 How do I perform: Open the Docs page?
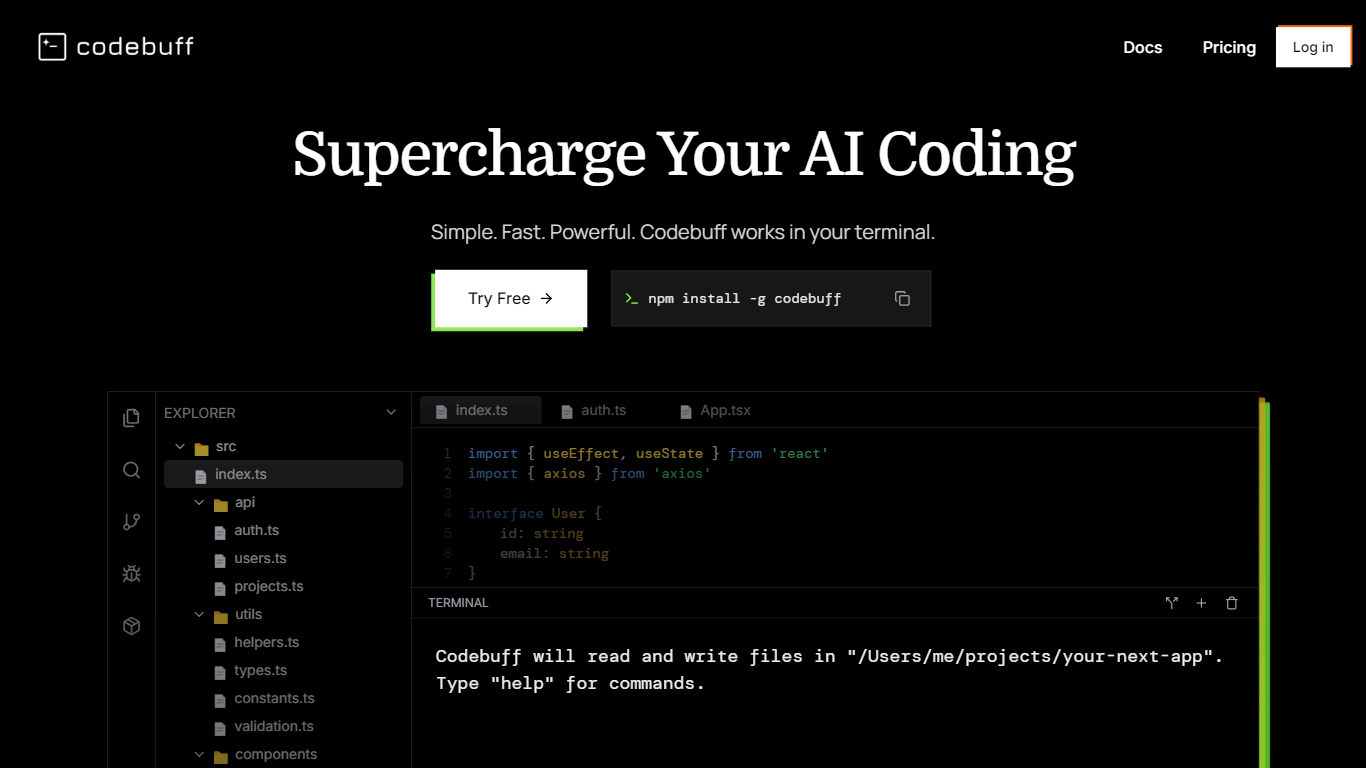point(1143,47)
